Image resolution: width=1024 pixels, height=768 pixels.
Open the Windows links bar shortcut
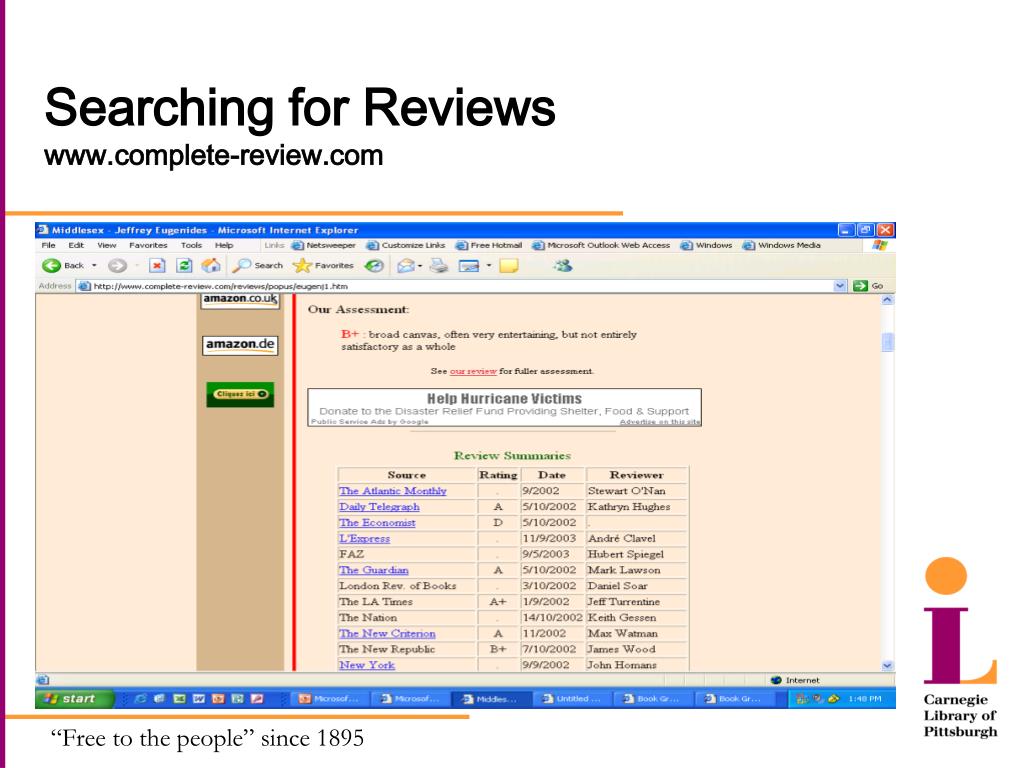click(707, 246)
